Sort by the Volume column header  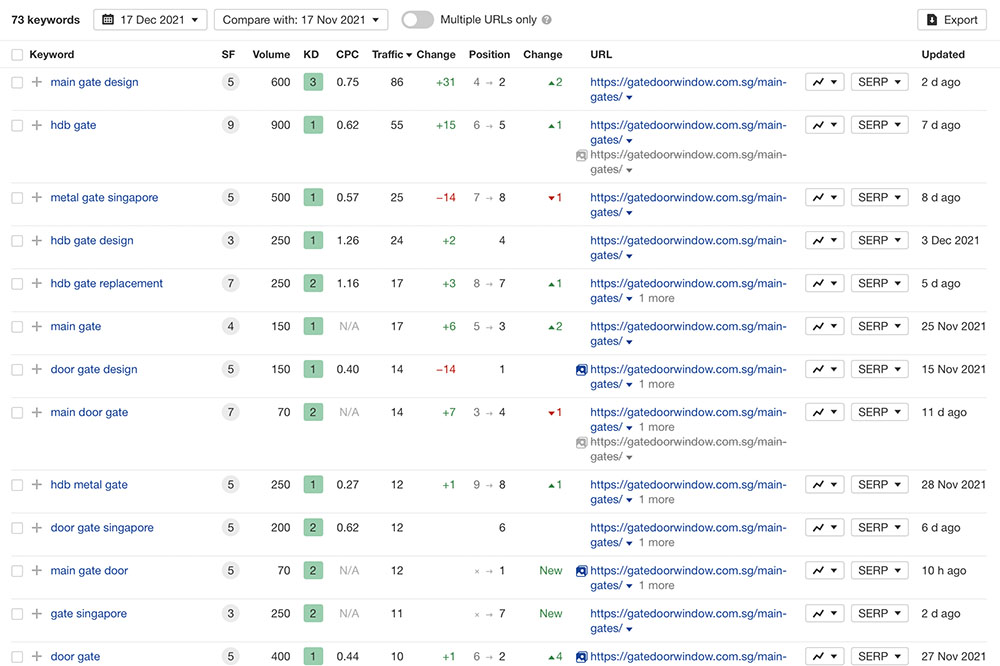point(271,55)
